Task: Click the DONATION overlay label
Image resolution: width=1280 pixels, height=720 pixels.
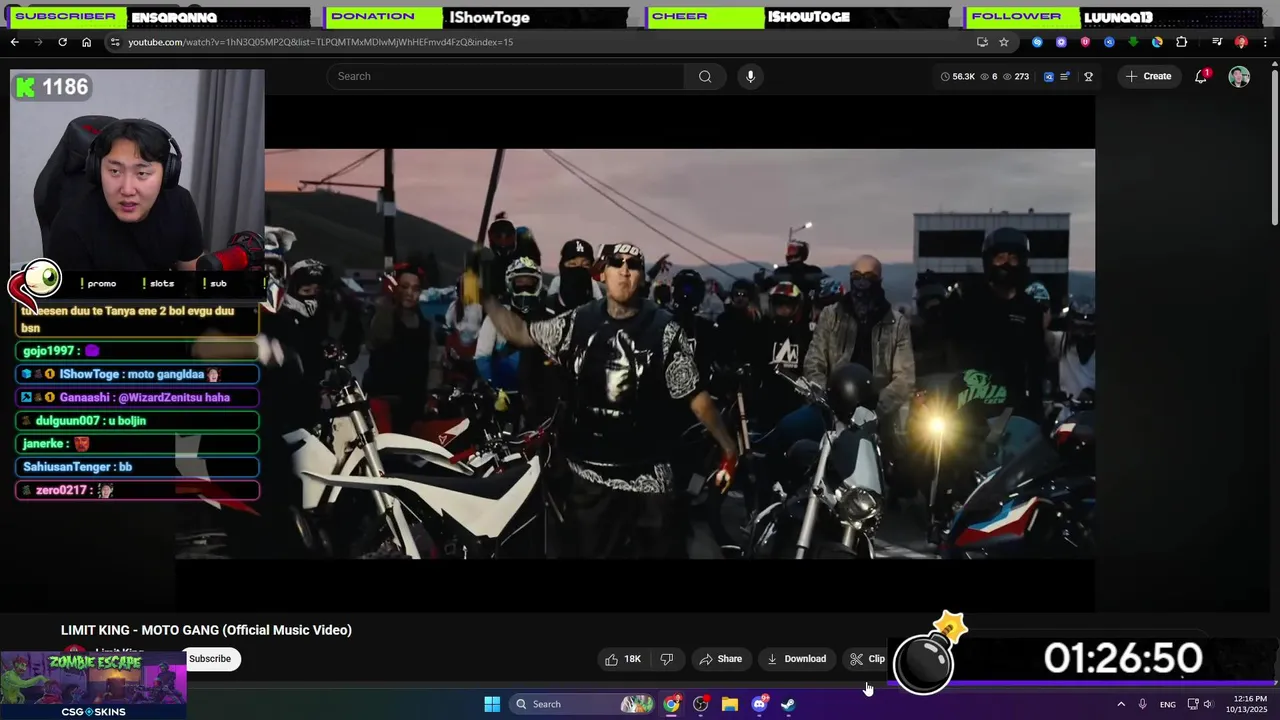Action: click(373, 16)
